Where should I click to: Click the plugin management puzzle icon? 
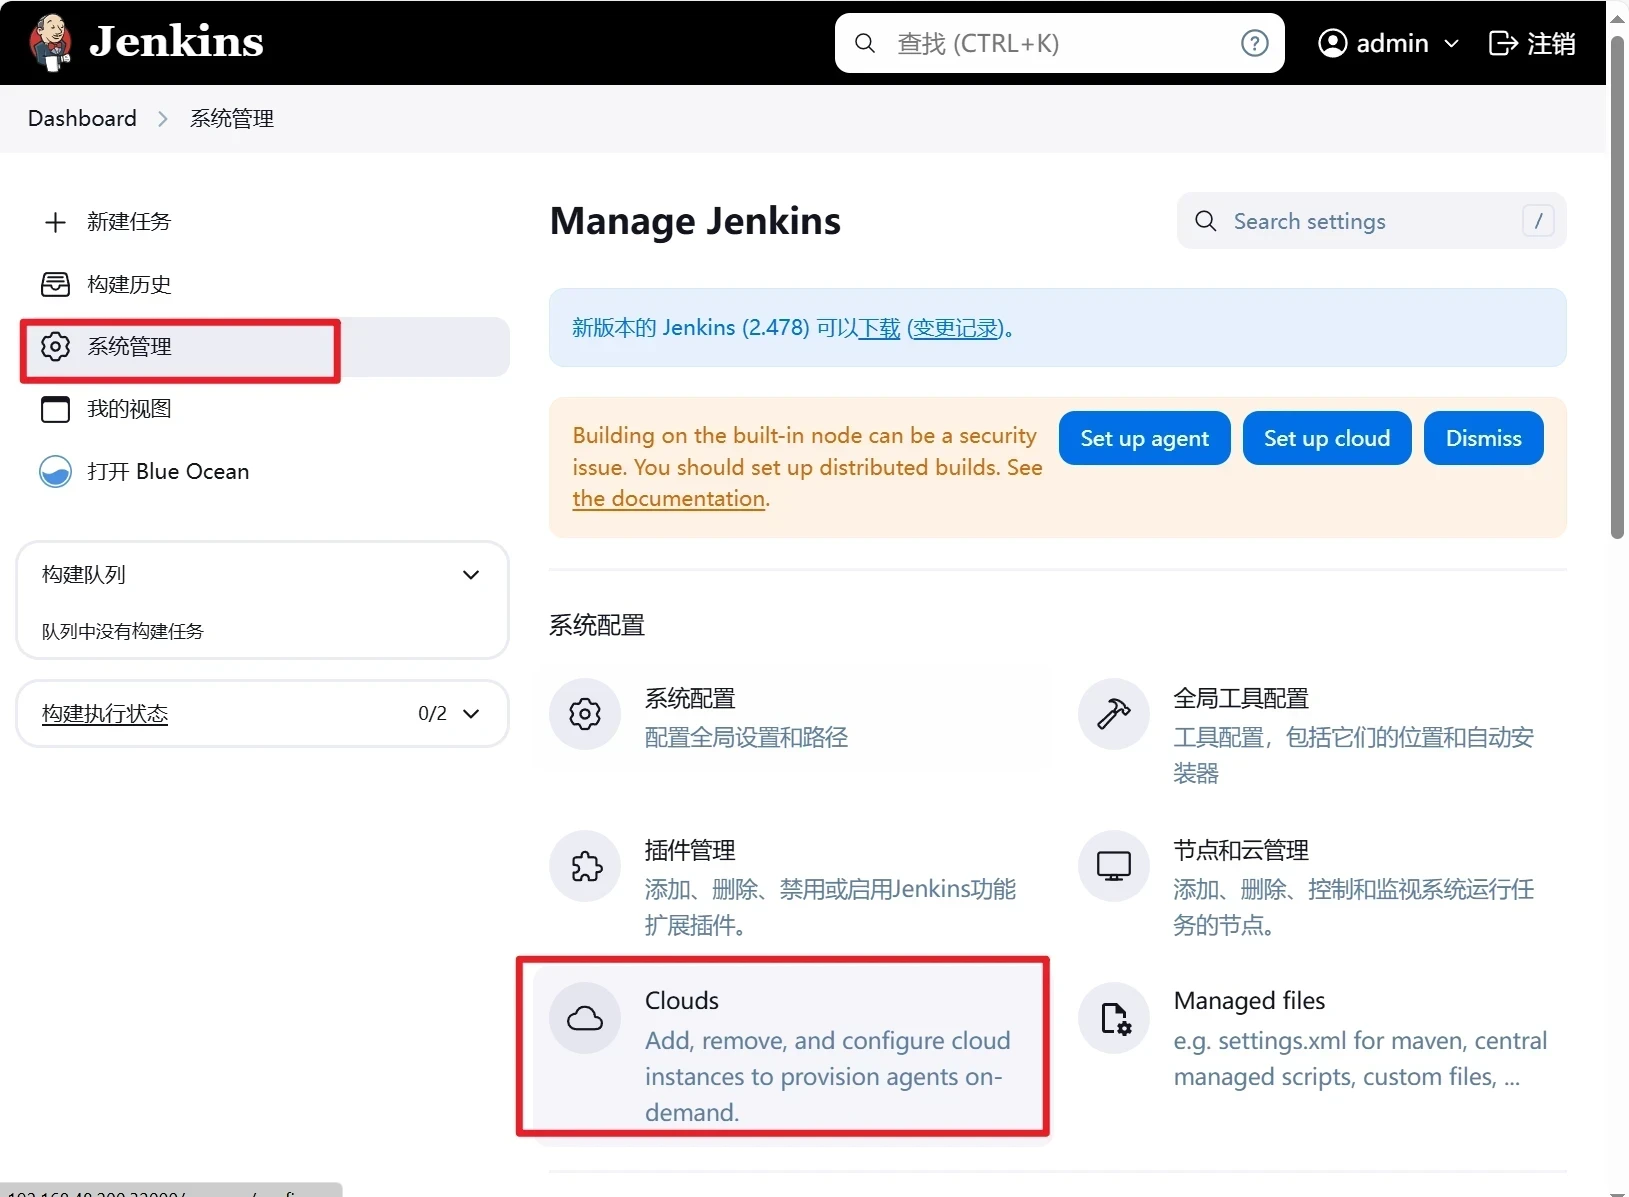click(585, 866)
